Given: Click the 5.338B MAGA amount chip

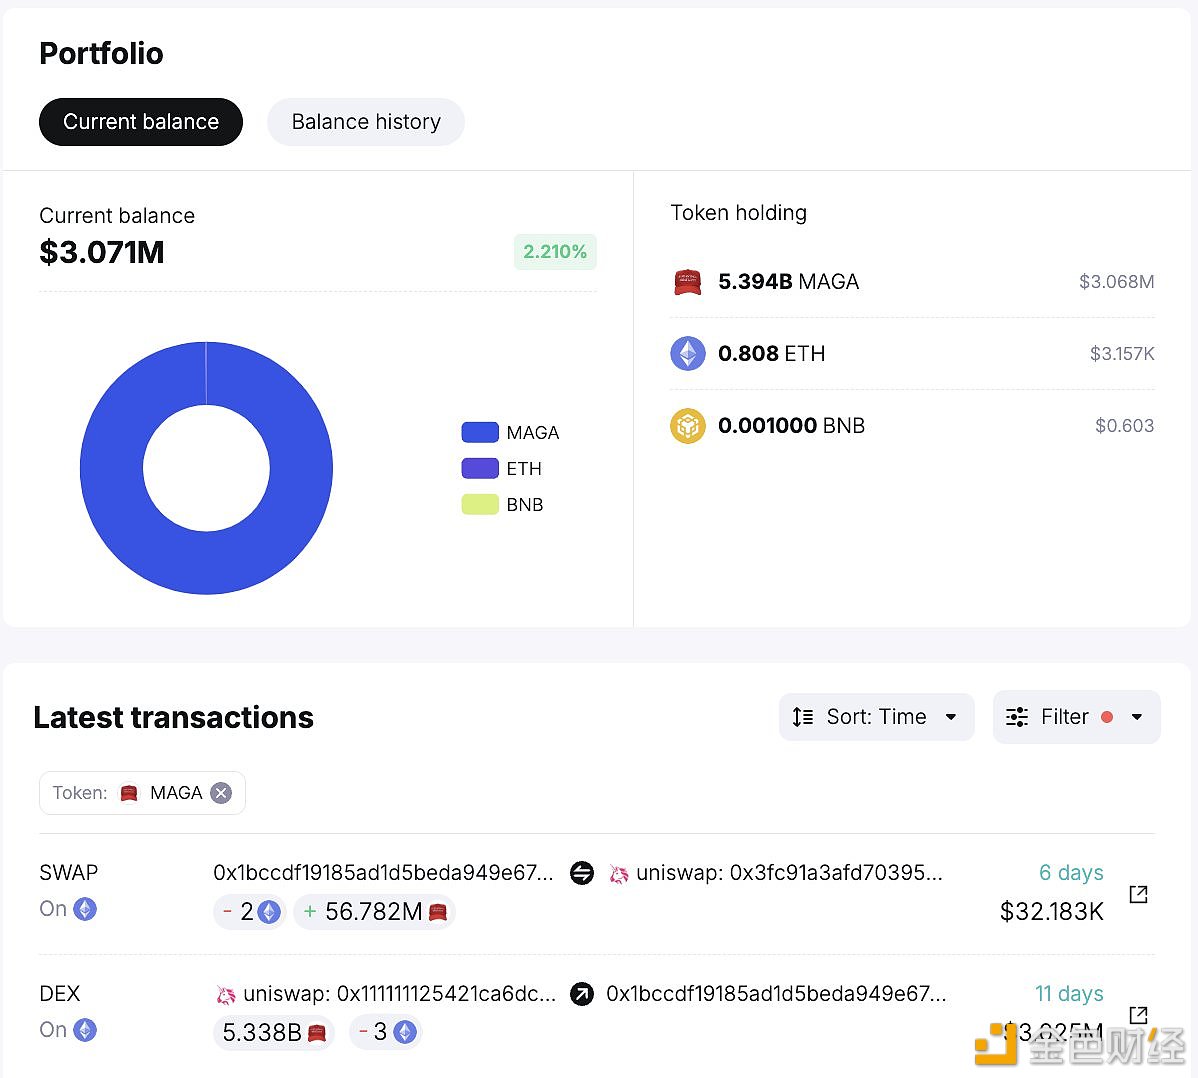Looking at the screenshot, I should pos(274,1032).
